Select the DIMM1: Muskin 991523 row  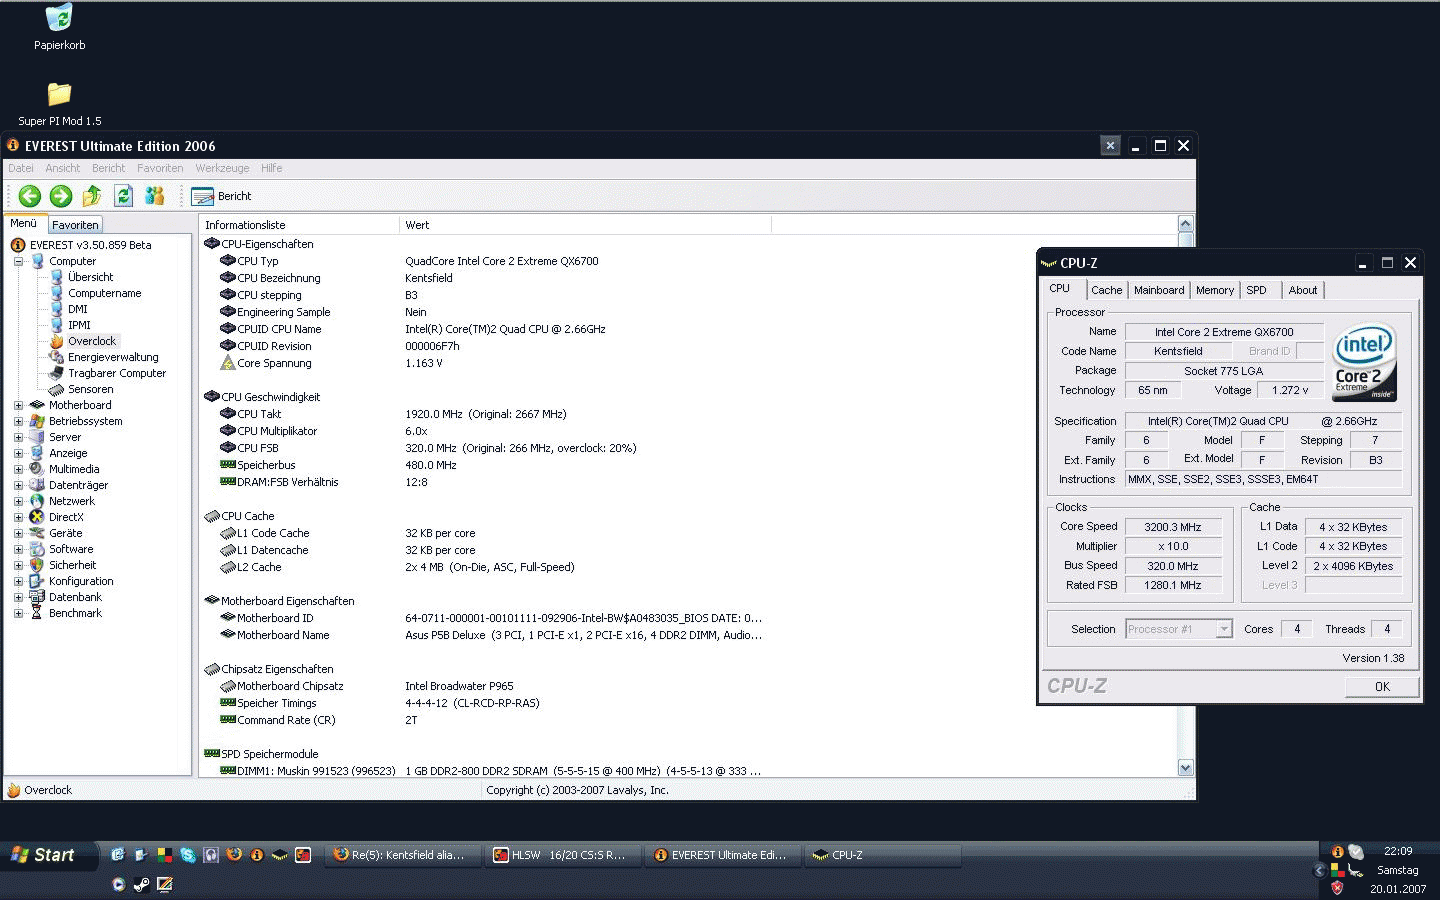pos(491,771)
